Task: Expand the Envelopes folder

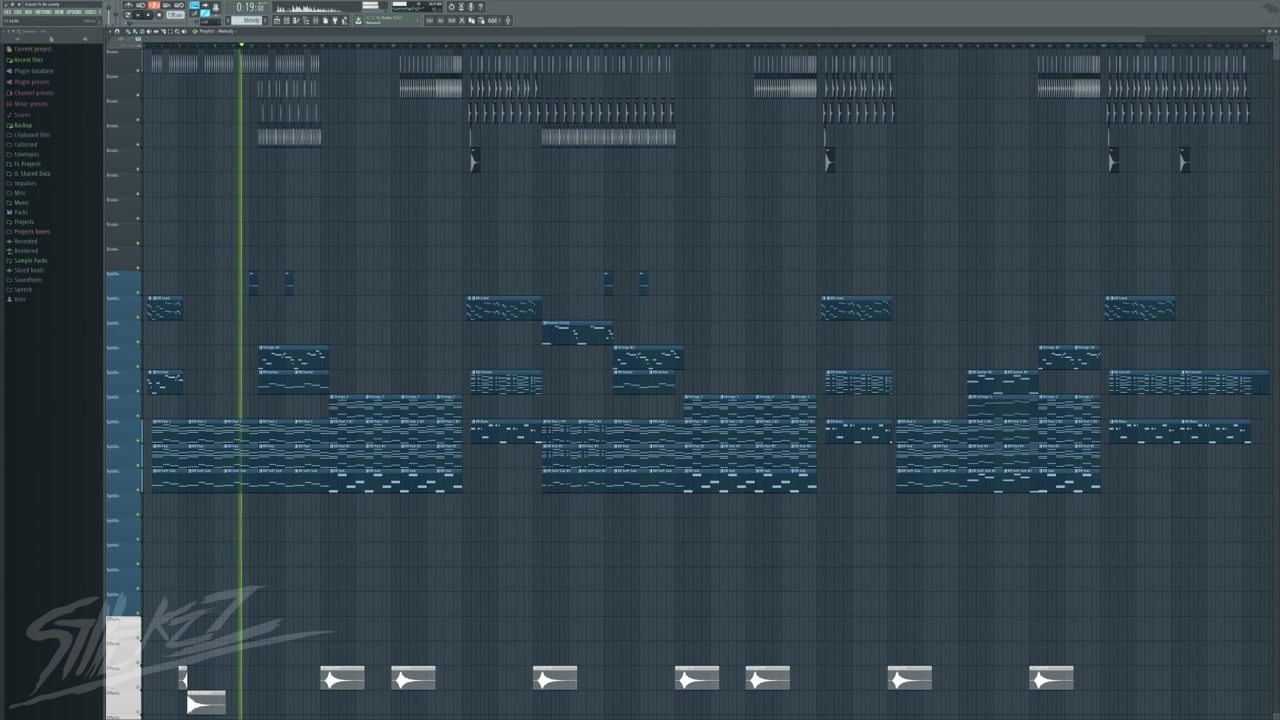Action: (26, 154)
